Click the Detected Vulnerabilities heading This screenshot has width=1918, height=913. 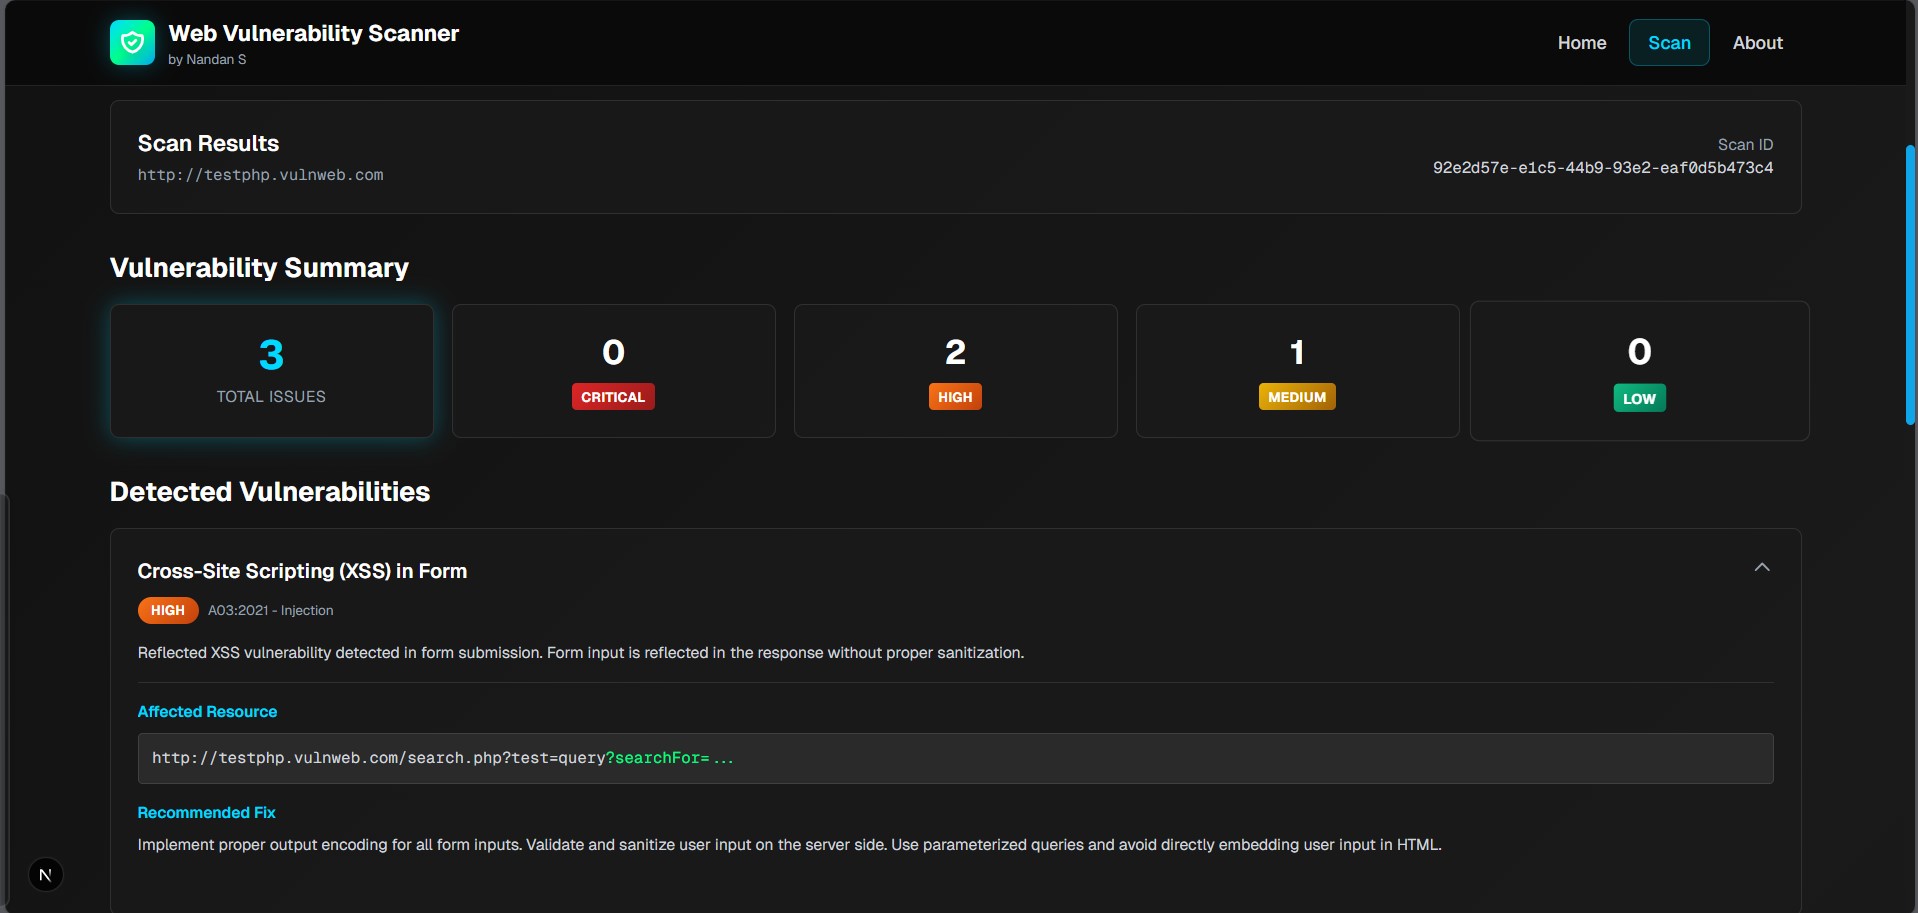270,492
